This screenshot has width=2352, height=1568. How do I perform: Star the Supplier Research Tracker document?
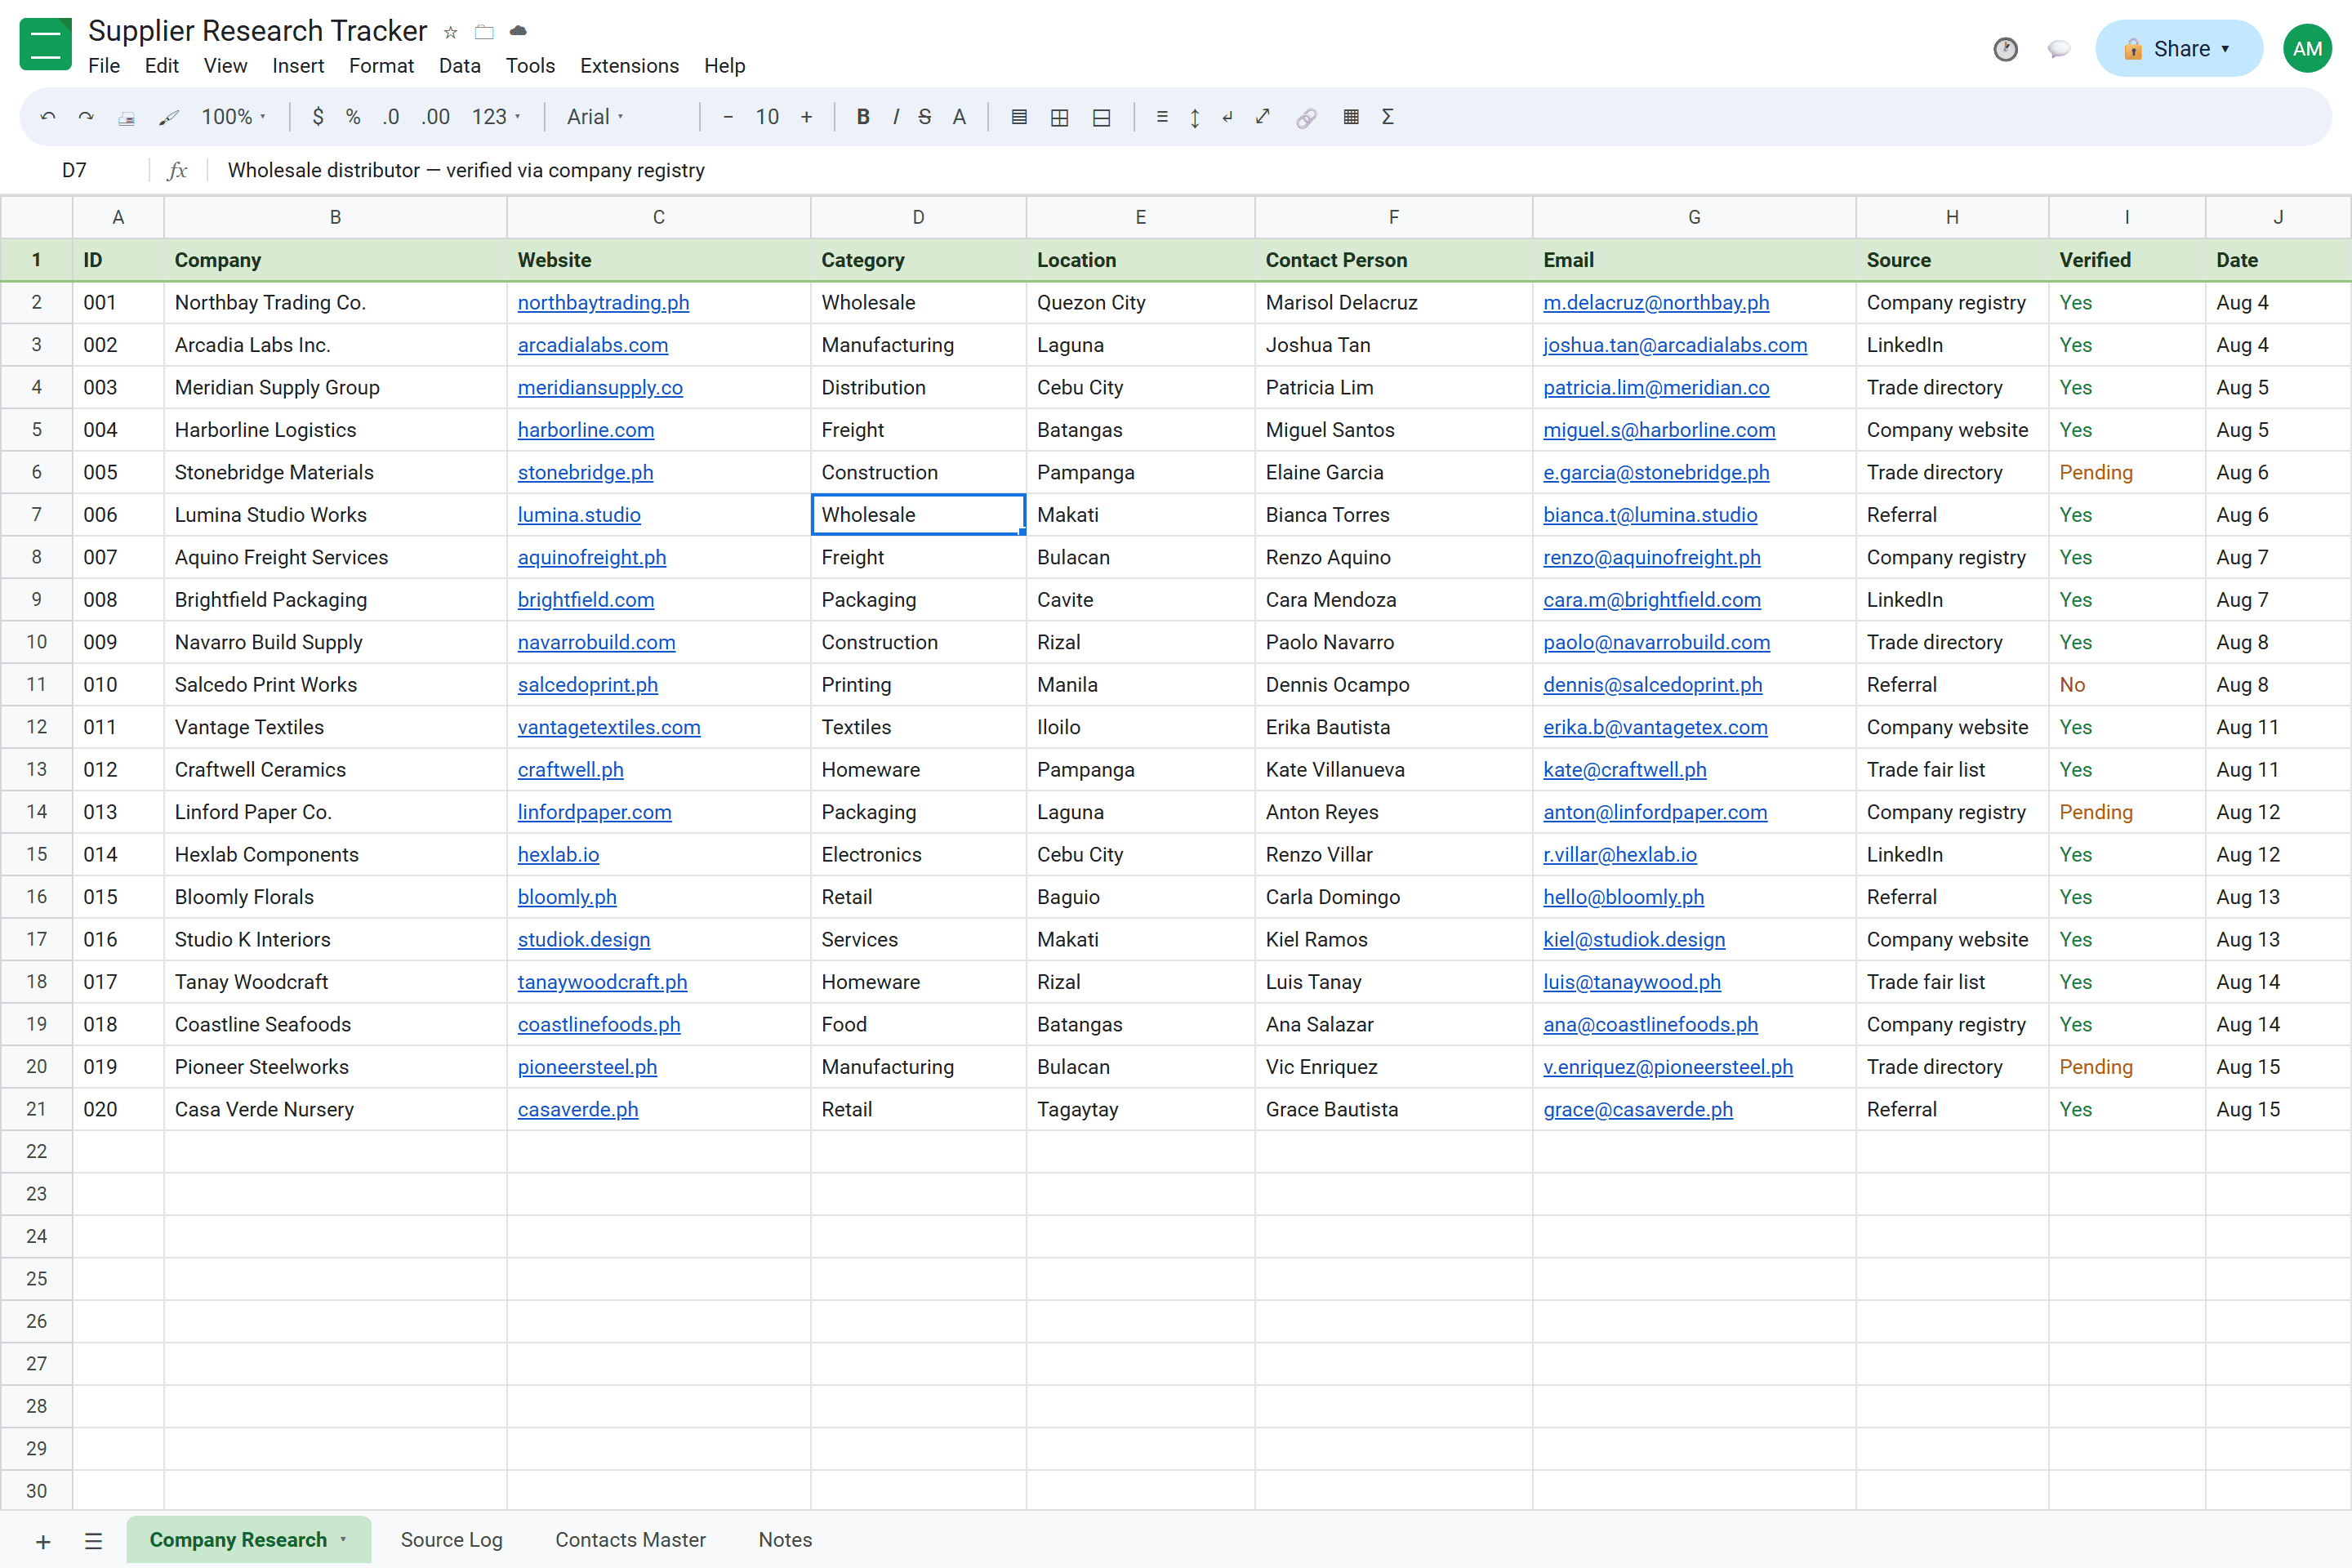[451, 32]
